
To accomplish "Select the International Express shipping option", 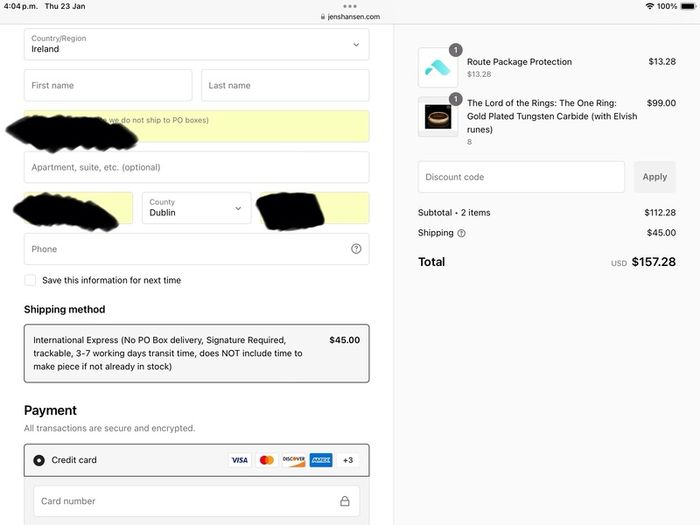I will pyautogui.click(x=196, y=354).
